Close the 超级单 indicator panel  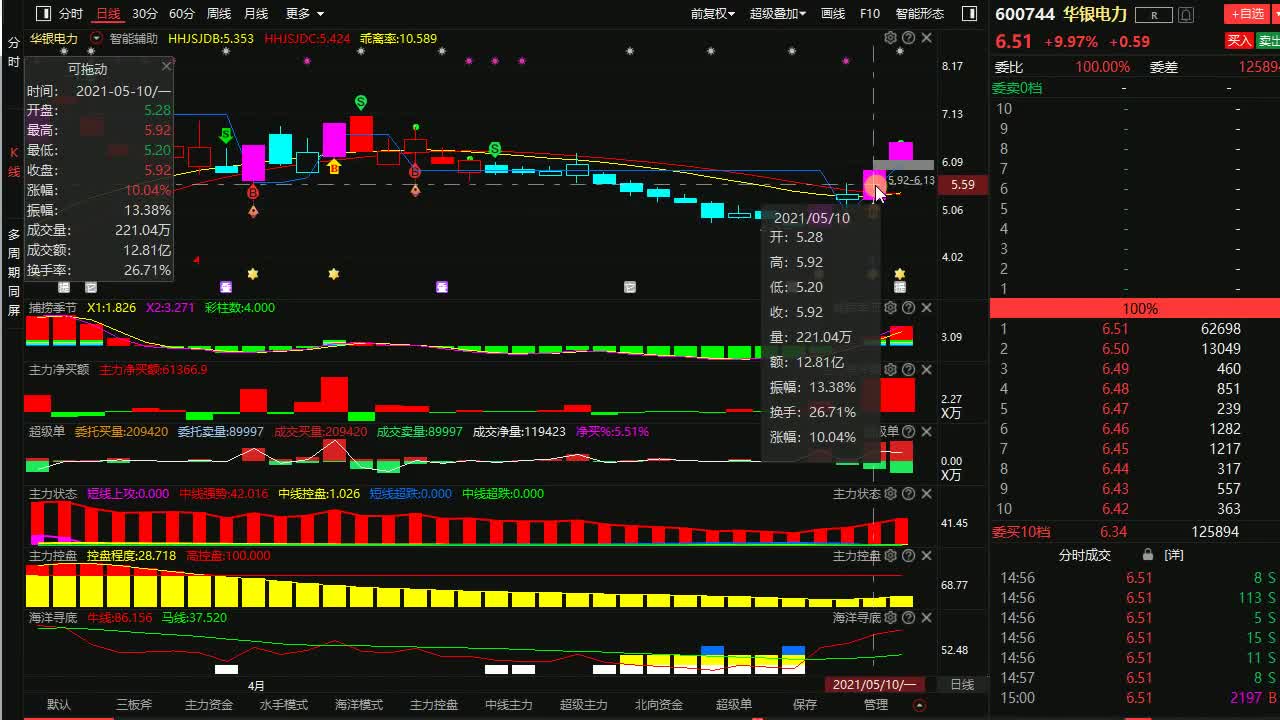[926, 432]
